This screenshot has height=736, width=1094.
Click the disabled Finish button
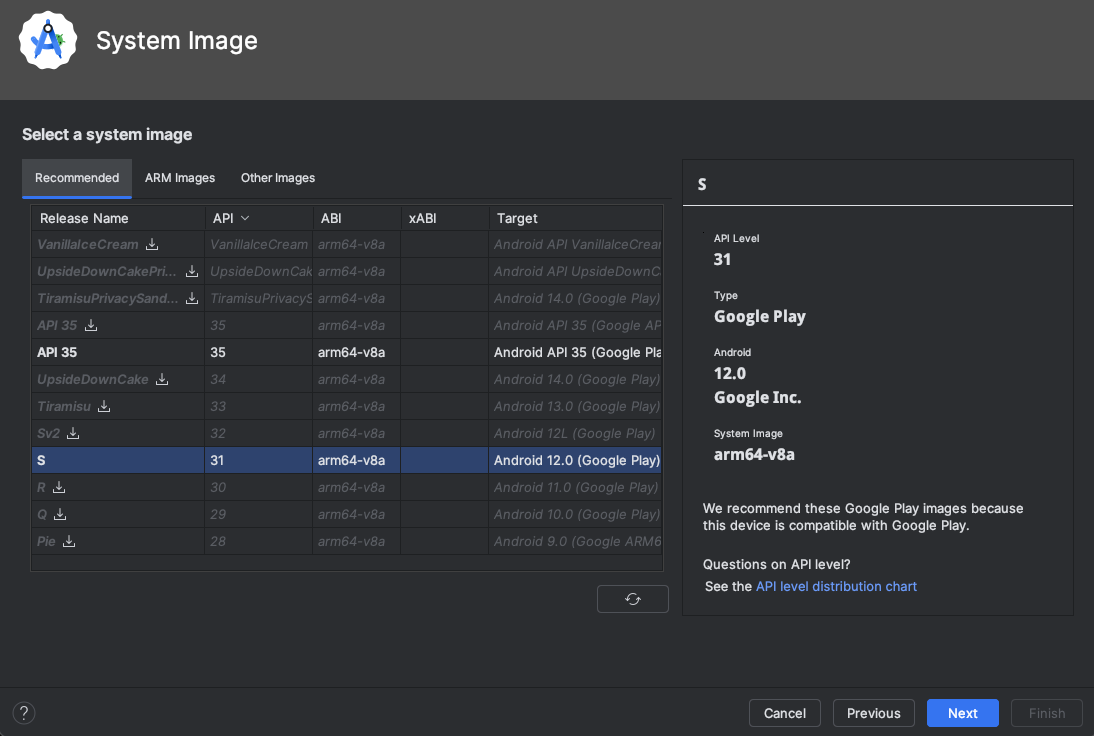point(1047,713)
